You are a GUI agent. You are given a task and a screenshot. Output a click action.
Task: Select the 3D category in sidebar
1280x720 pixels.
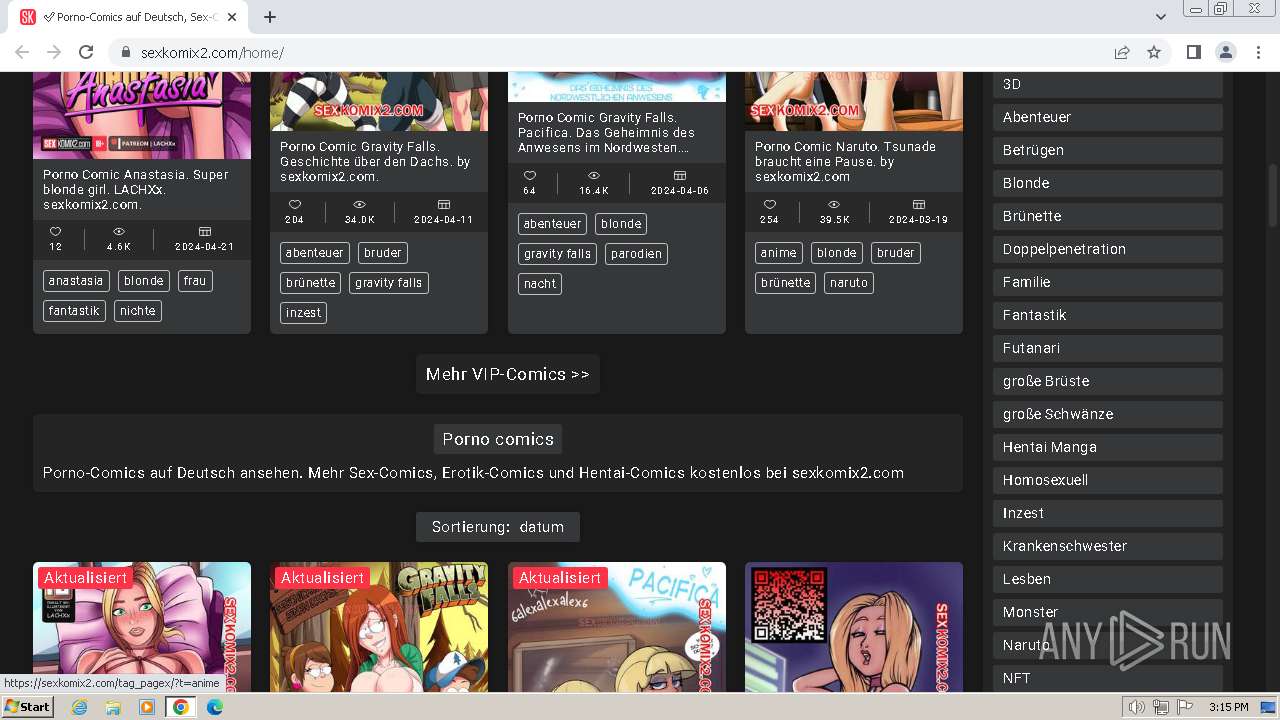click(1108, 85)
